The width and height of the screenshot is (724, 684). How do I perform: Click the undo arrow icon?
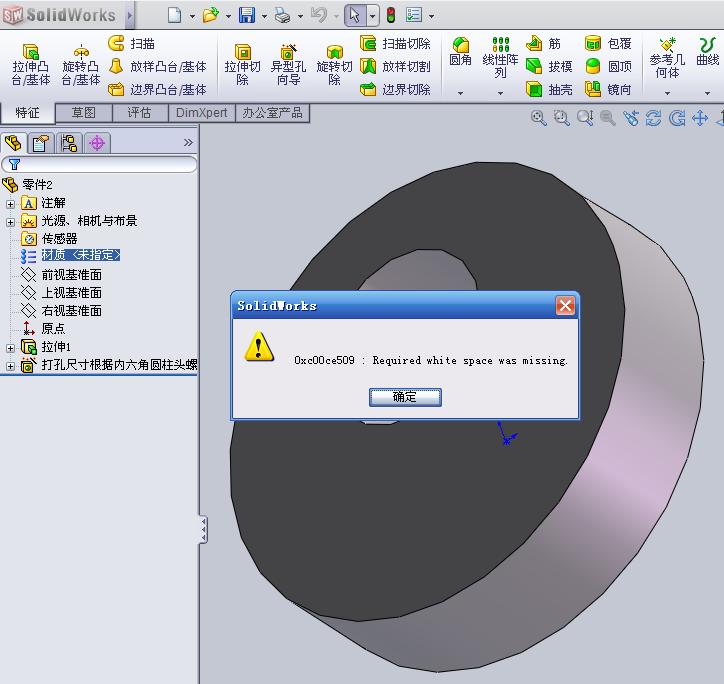click(x=319, y=15)
